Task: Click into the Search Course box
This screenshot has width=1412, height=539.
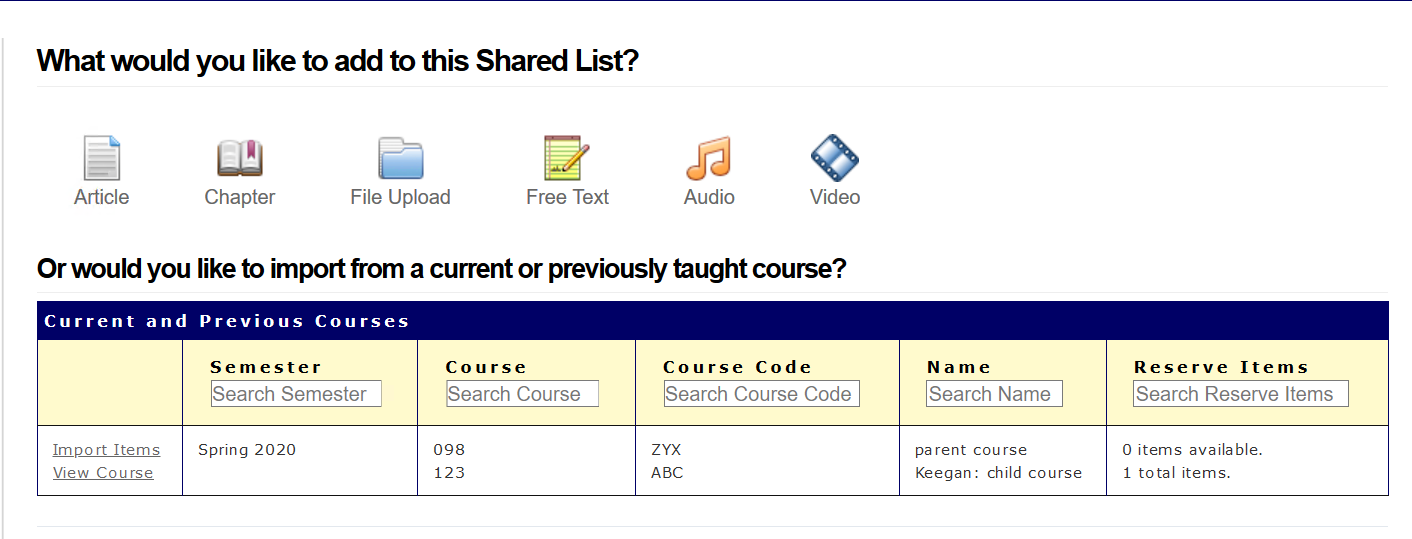Action: pos(522,394)
